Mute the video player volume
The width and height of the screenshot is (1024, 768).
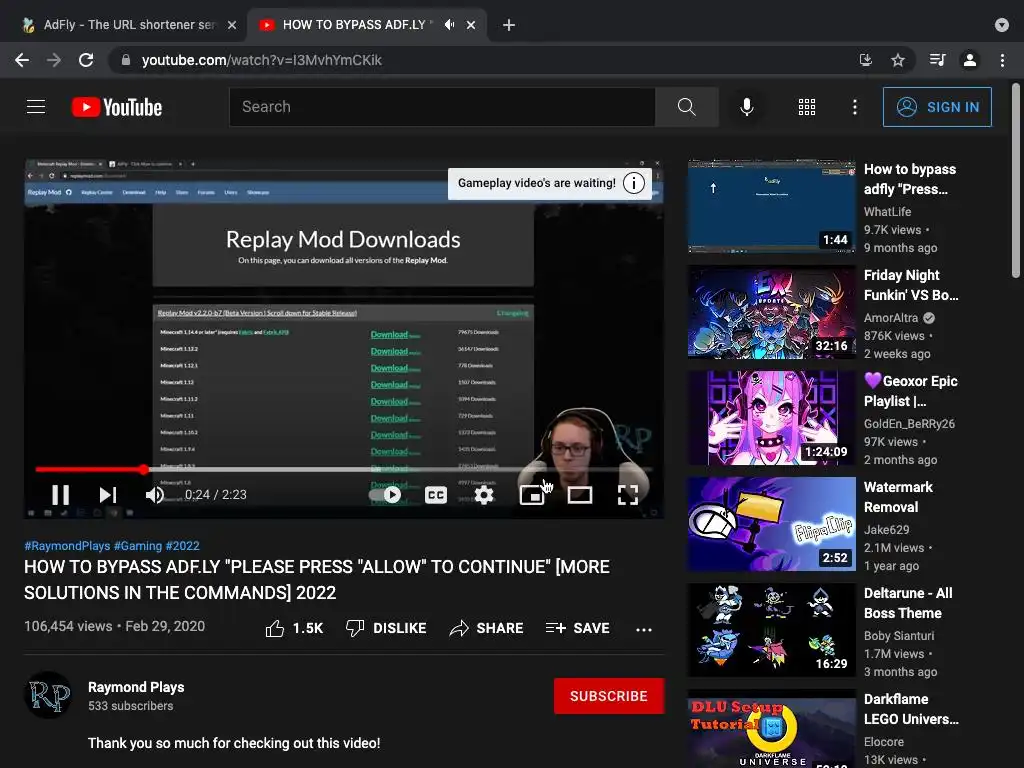(155, 494)
